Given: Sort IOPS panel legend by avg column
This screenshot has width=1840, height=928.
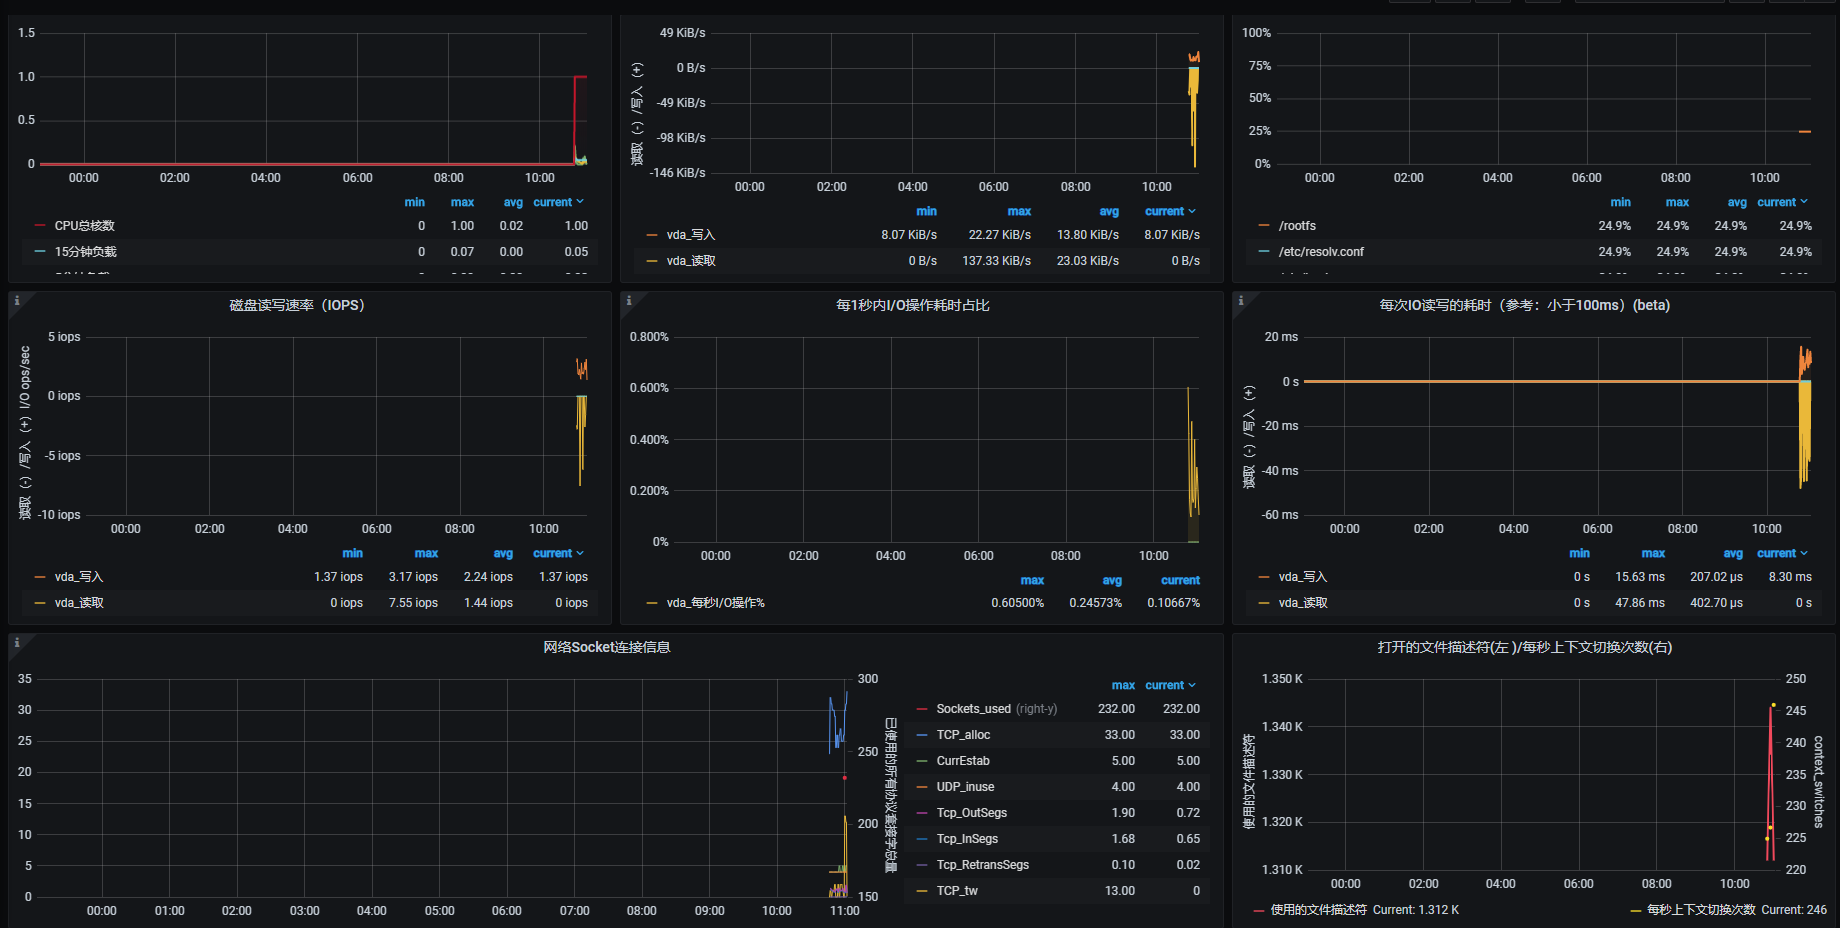Looking at the screenshot, I should [x=503, y=553].
